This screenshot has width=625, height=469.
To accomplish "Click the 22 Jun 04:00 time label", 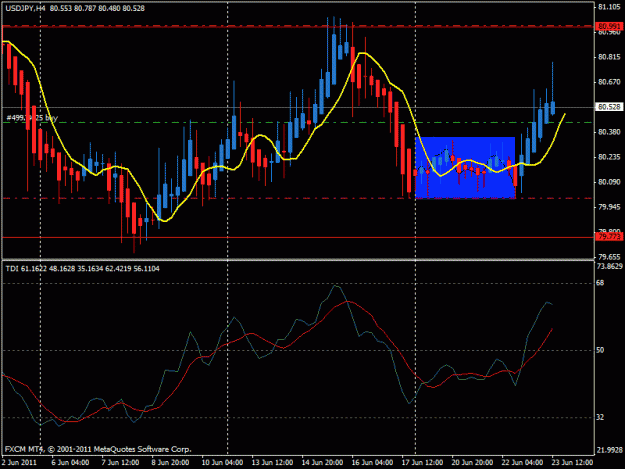I will (522, 463).
